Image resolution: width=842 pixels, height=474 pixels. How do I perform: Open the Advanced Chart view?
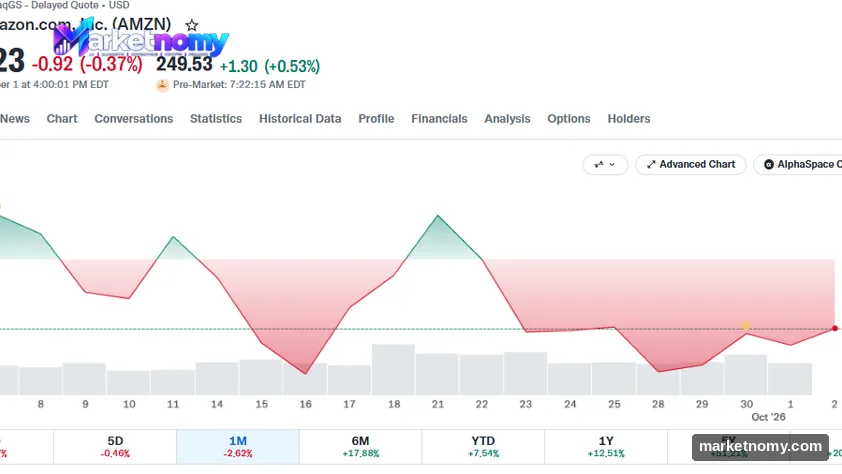coord(691,164)
